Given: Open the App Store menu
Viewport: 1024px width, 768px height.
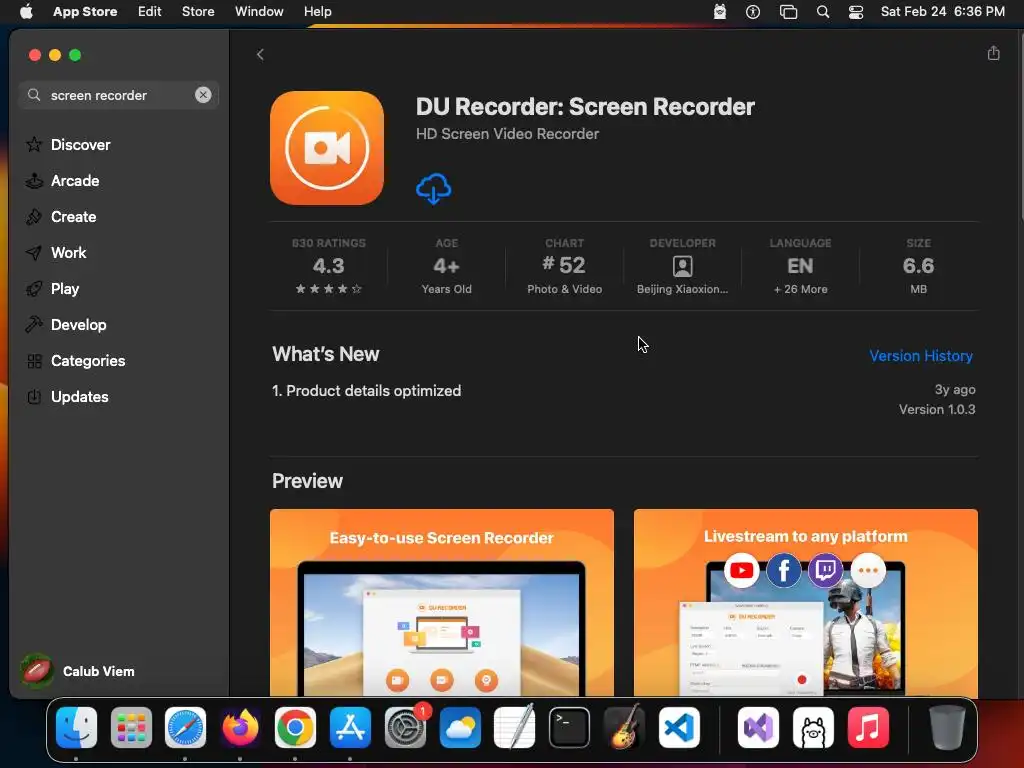Looking at the screenshot, I should click(85, 11).
